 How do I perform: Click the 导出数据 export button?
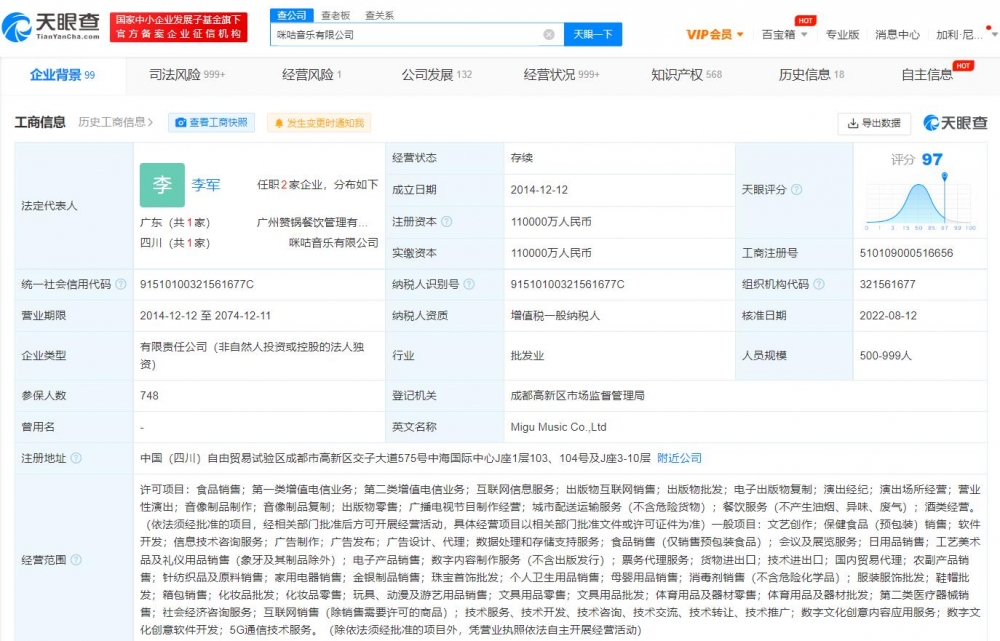click(x=874, y=123)
